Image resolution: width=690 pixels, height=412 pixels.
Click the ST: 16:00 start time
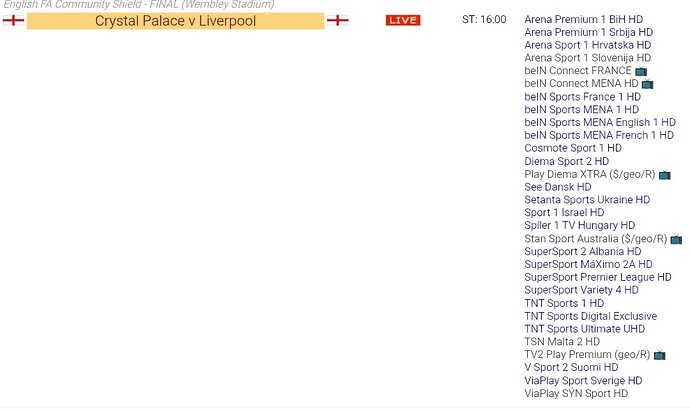click(484, 19)
